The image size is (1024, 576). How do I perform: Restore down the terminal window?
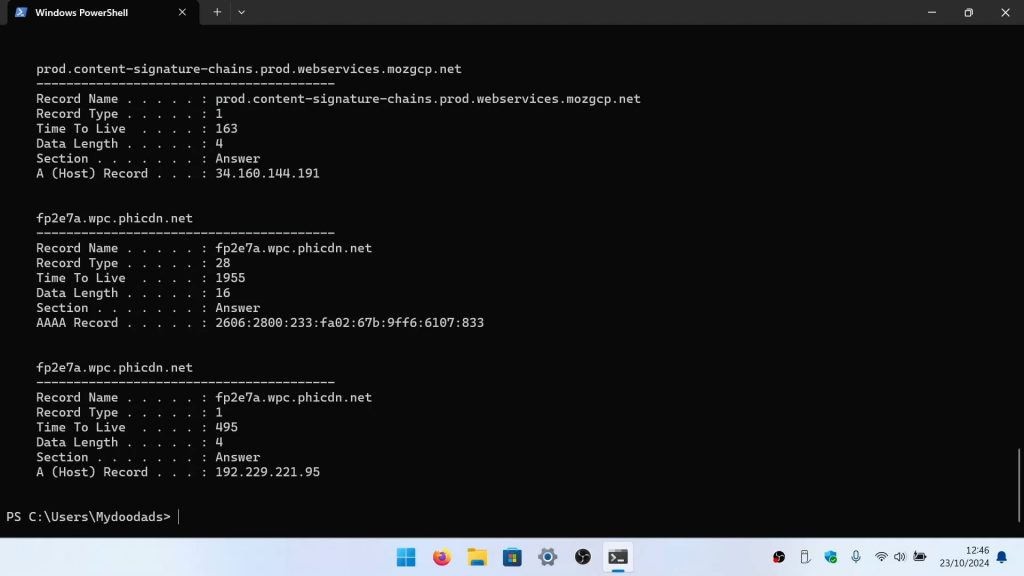tap(968, 12)
